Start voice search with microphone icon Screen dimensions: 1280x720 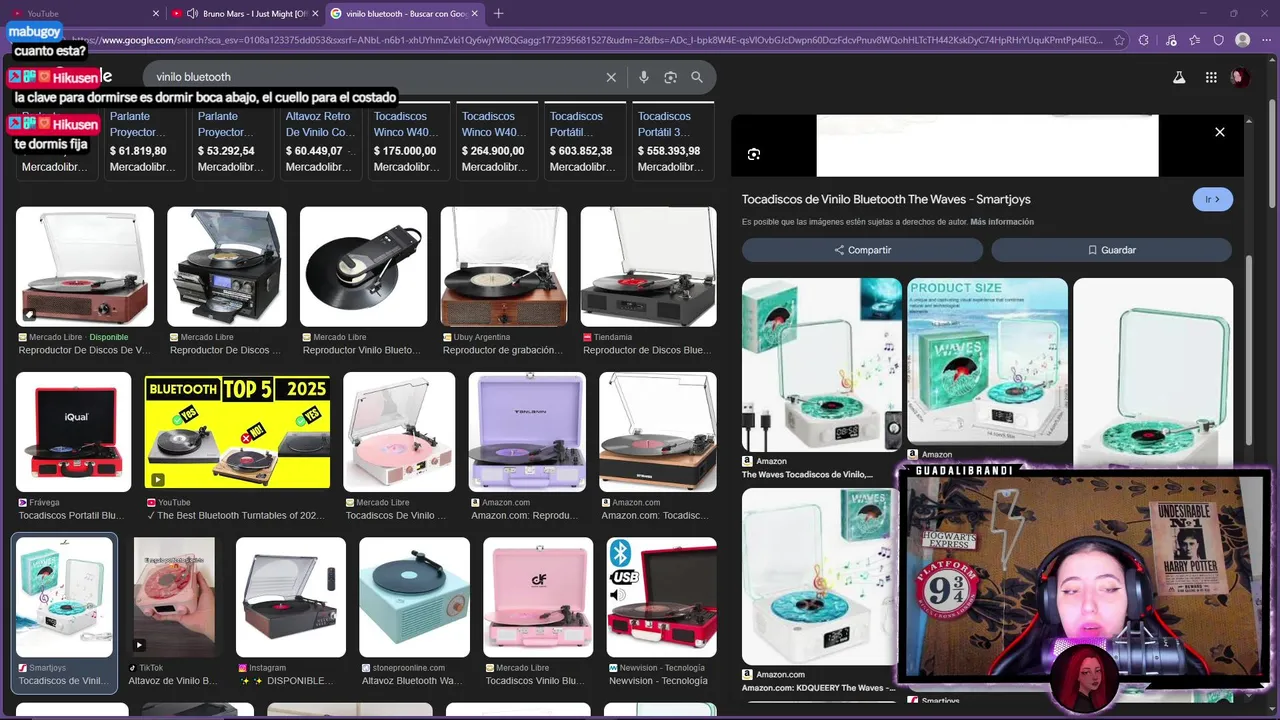643,77
